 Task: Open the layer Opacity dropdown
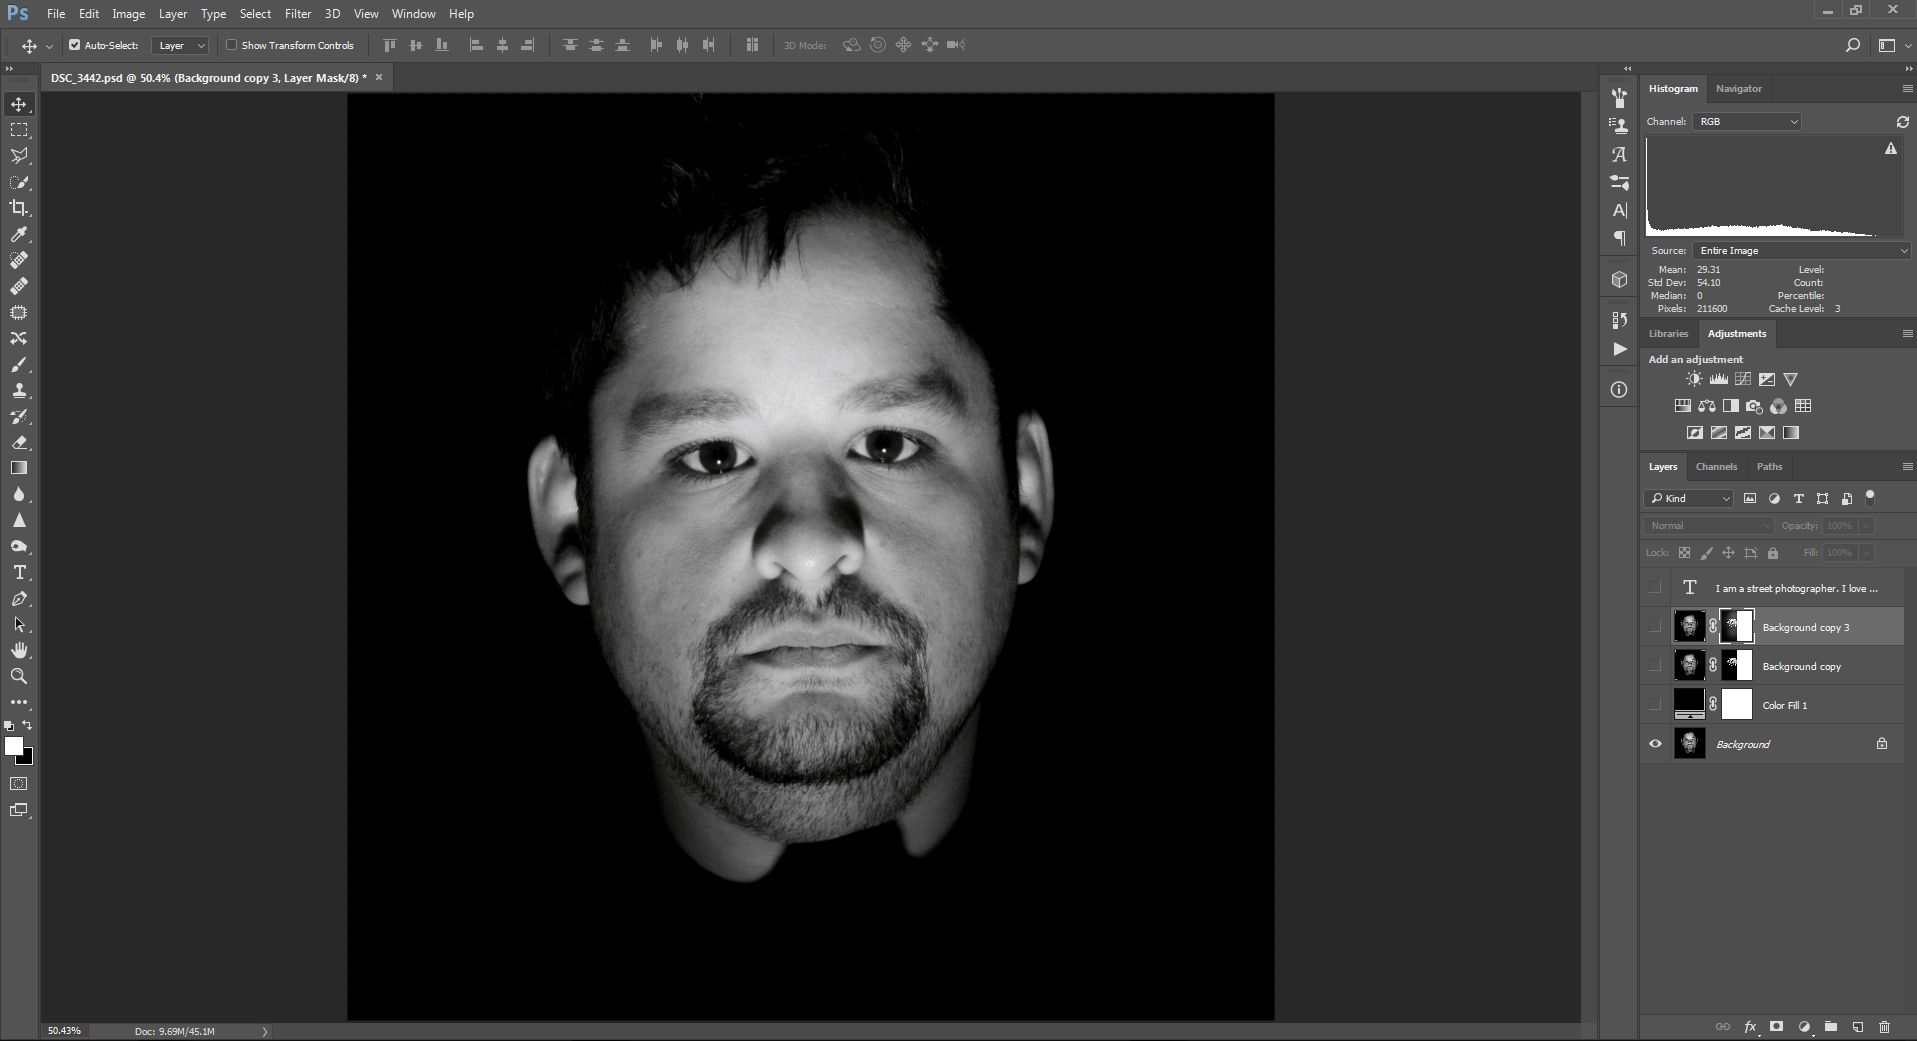[1866, 526]
